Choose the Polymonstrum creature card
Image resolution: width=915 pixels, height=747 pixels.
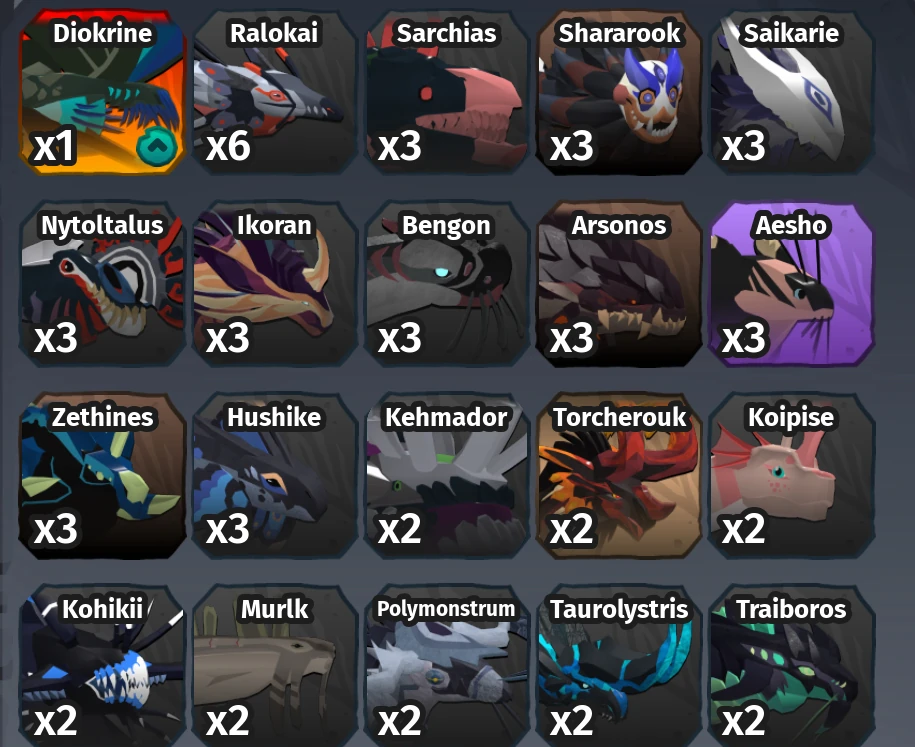click(x=447, y=666)
